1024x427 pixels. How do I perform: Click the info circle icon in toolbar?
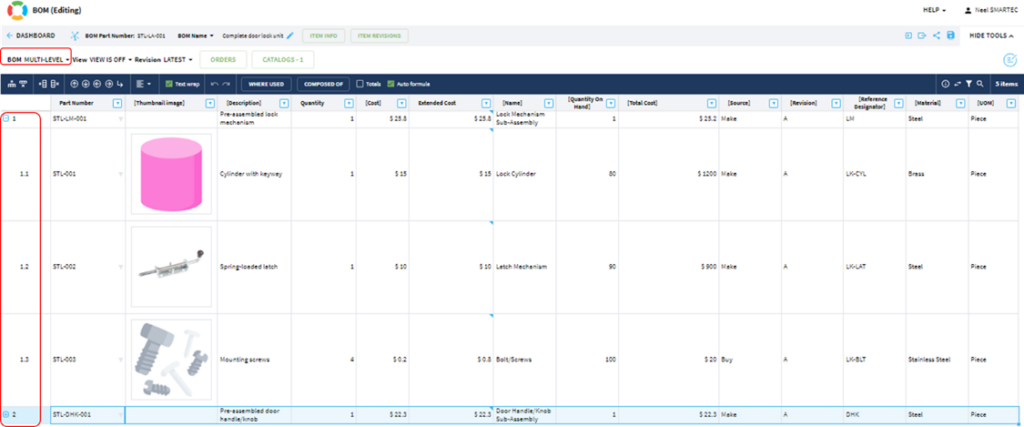click(945, 84)
